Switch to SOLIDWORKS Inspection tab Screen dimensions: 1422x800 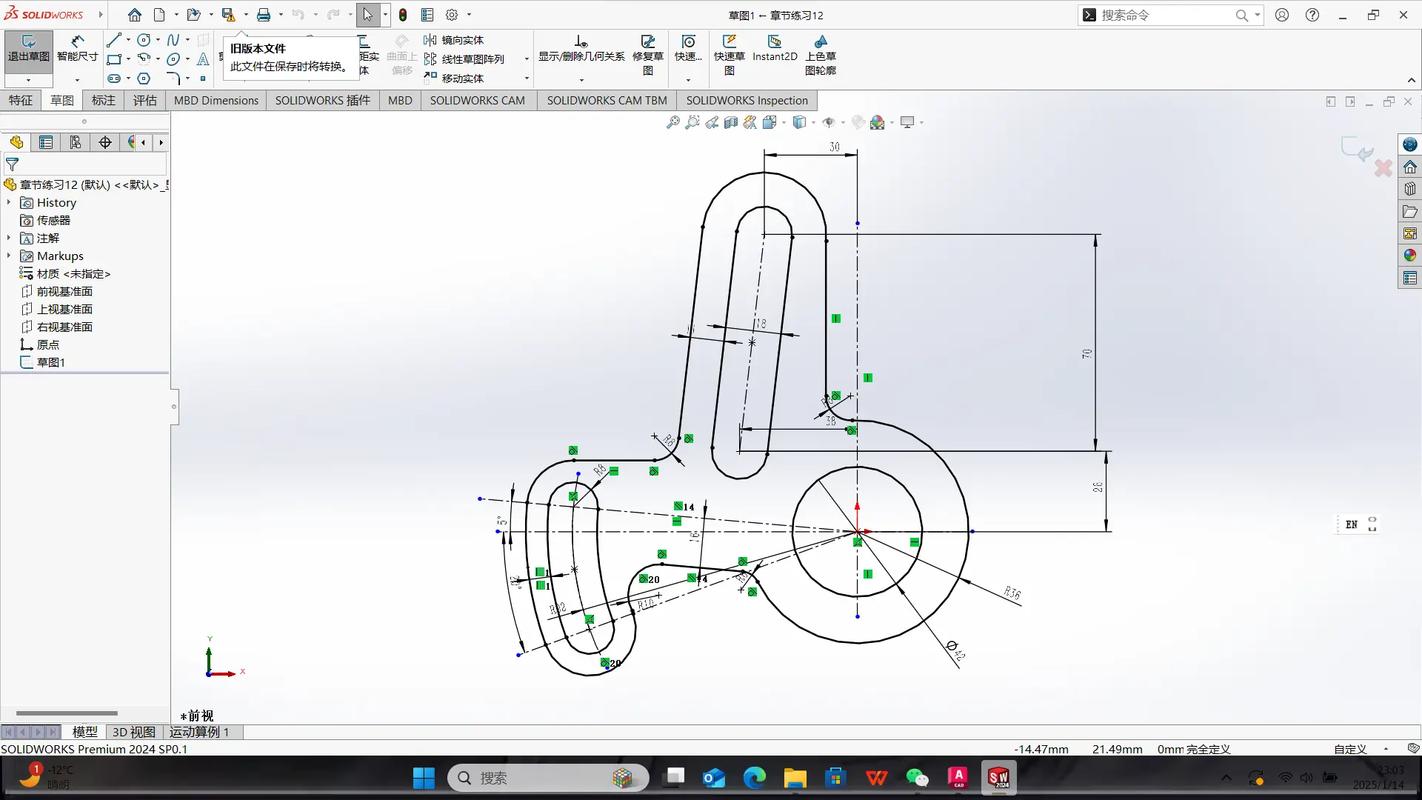click(x=747, y=100)
